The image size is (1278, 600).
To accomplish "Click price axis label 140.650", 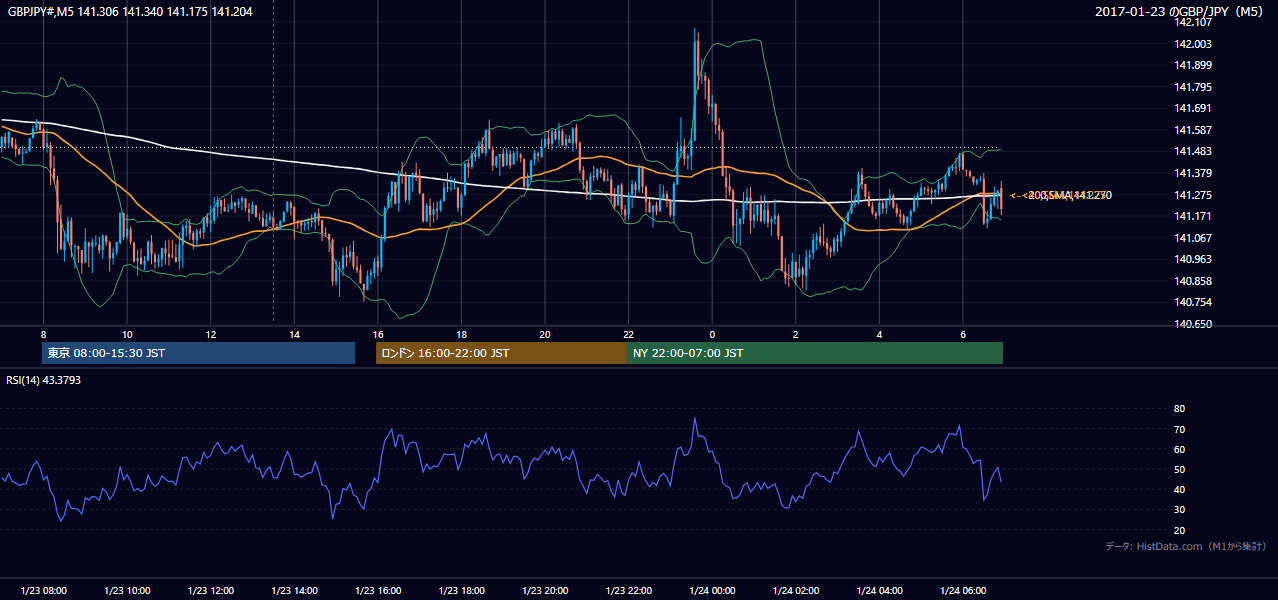I will click(1194, 324).
